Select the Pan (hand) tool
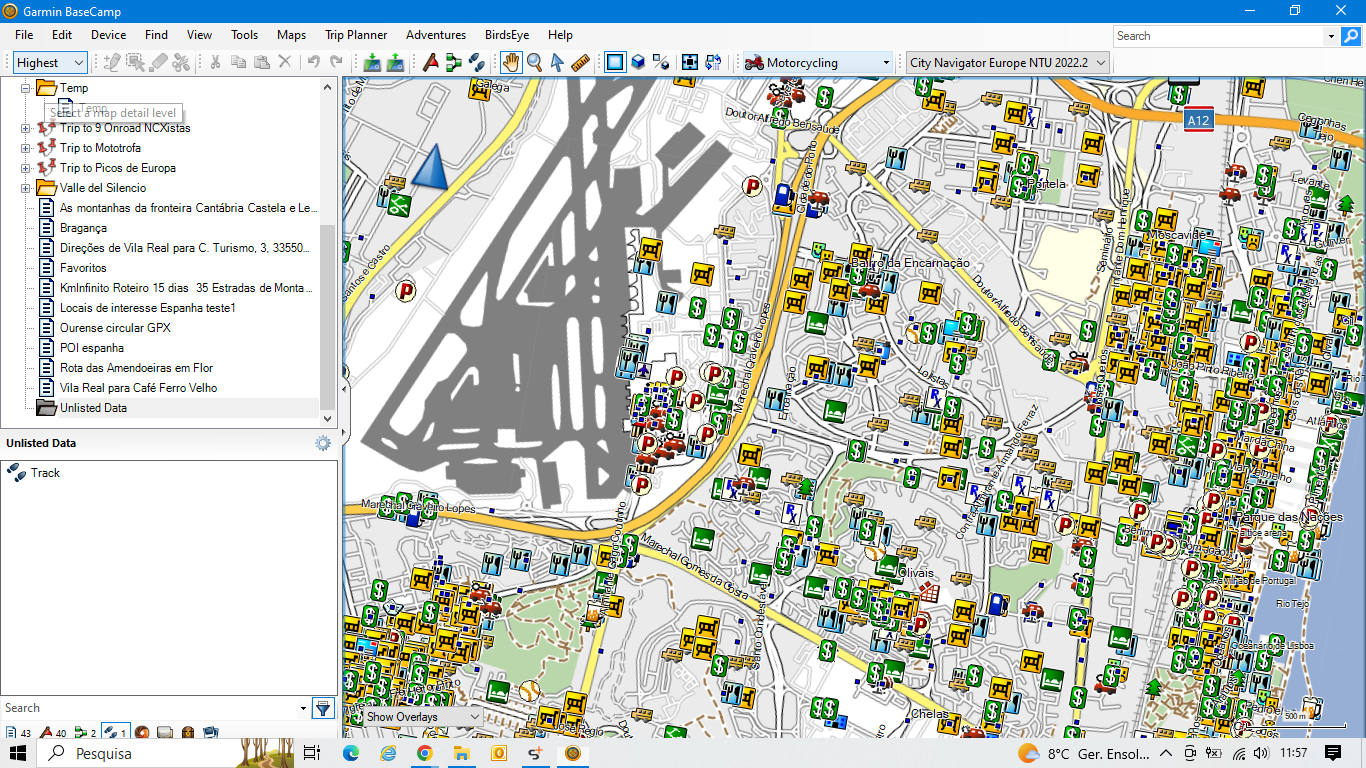Screen dimensions: 1366x768 point(511,62)
